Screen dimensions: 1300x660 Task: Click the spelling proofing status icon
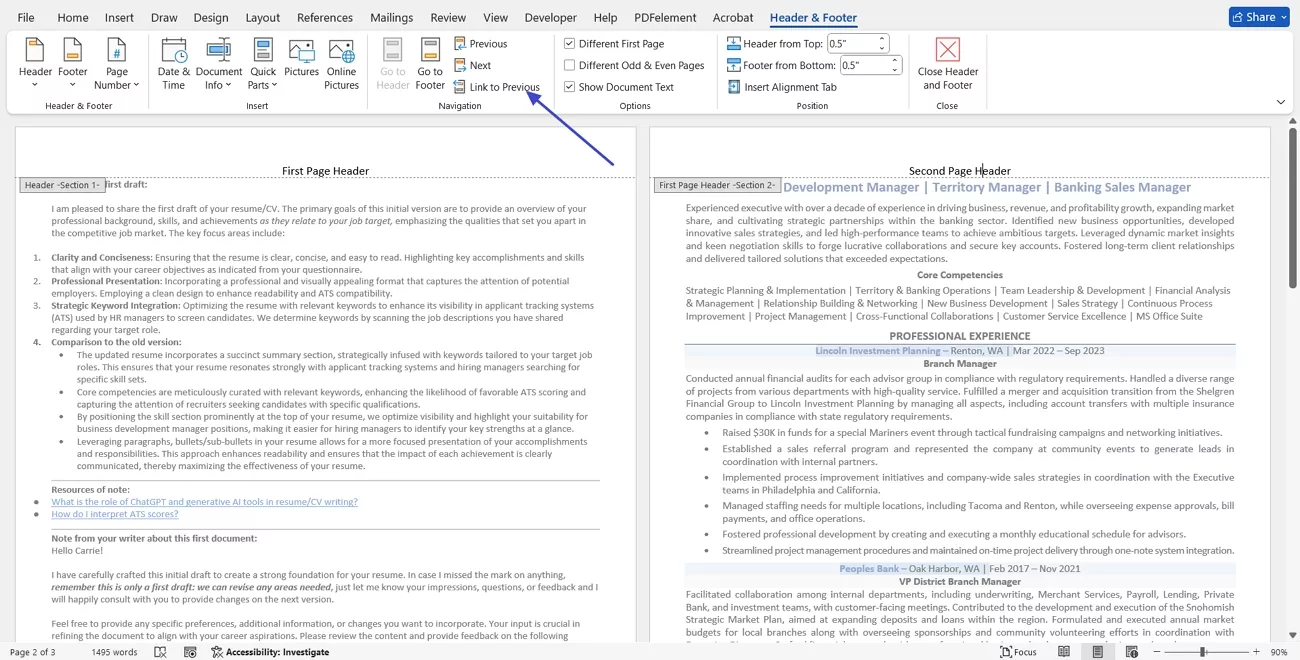tap(160, 652)
